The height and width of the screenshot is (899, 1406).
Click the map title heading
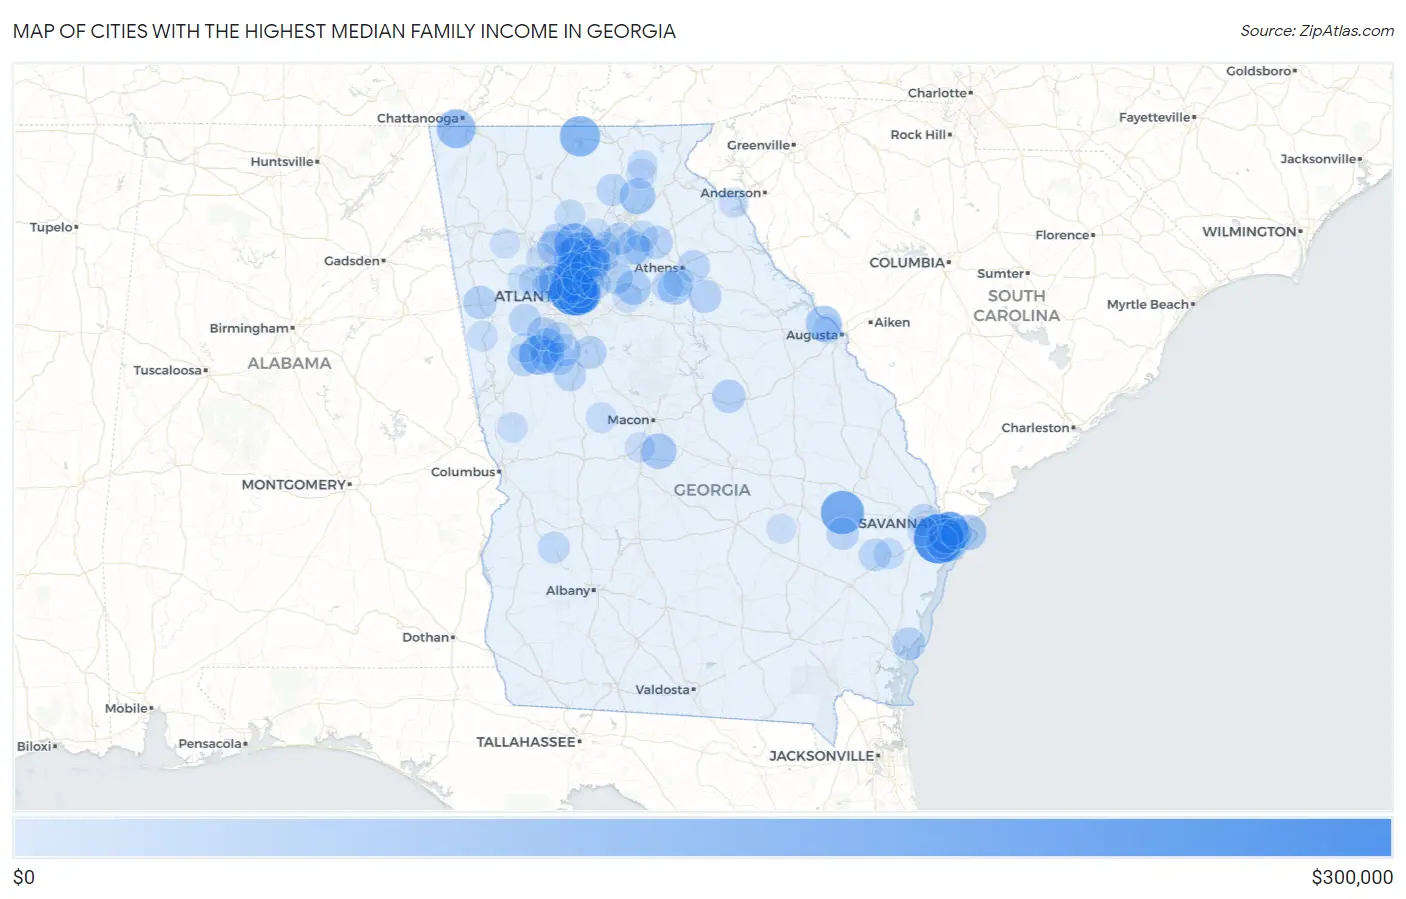click(x=344, y=31)
